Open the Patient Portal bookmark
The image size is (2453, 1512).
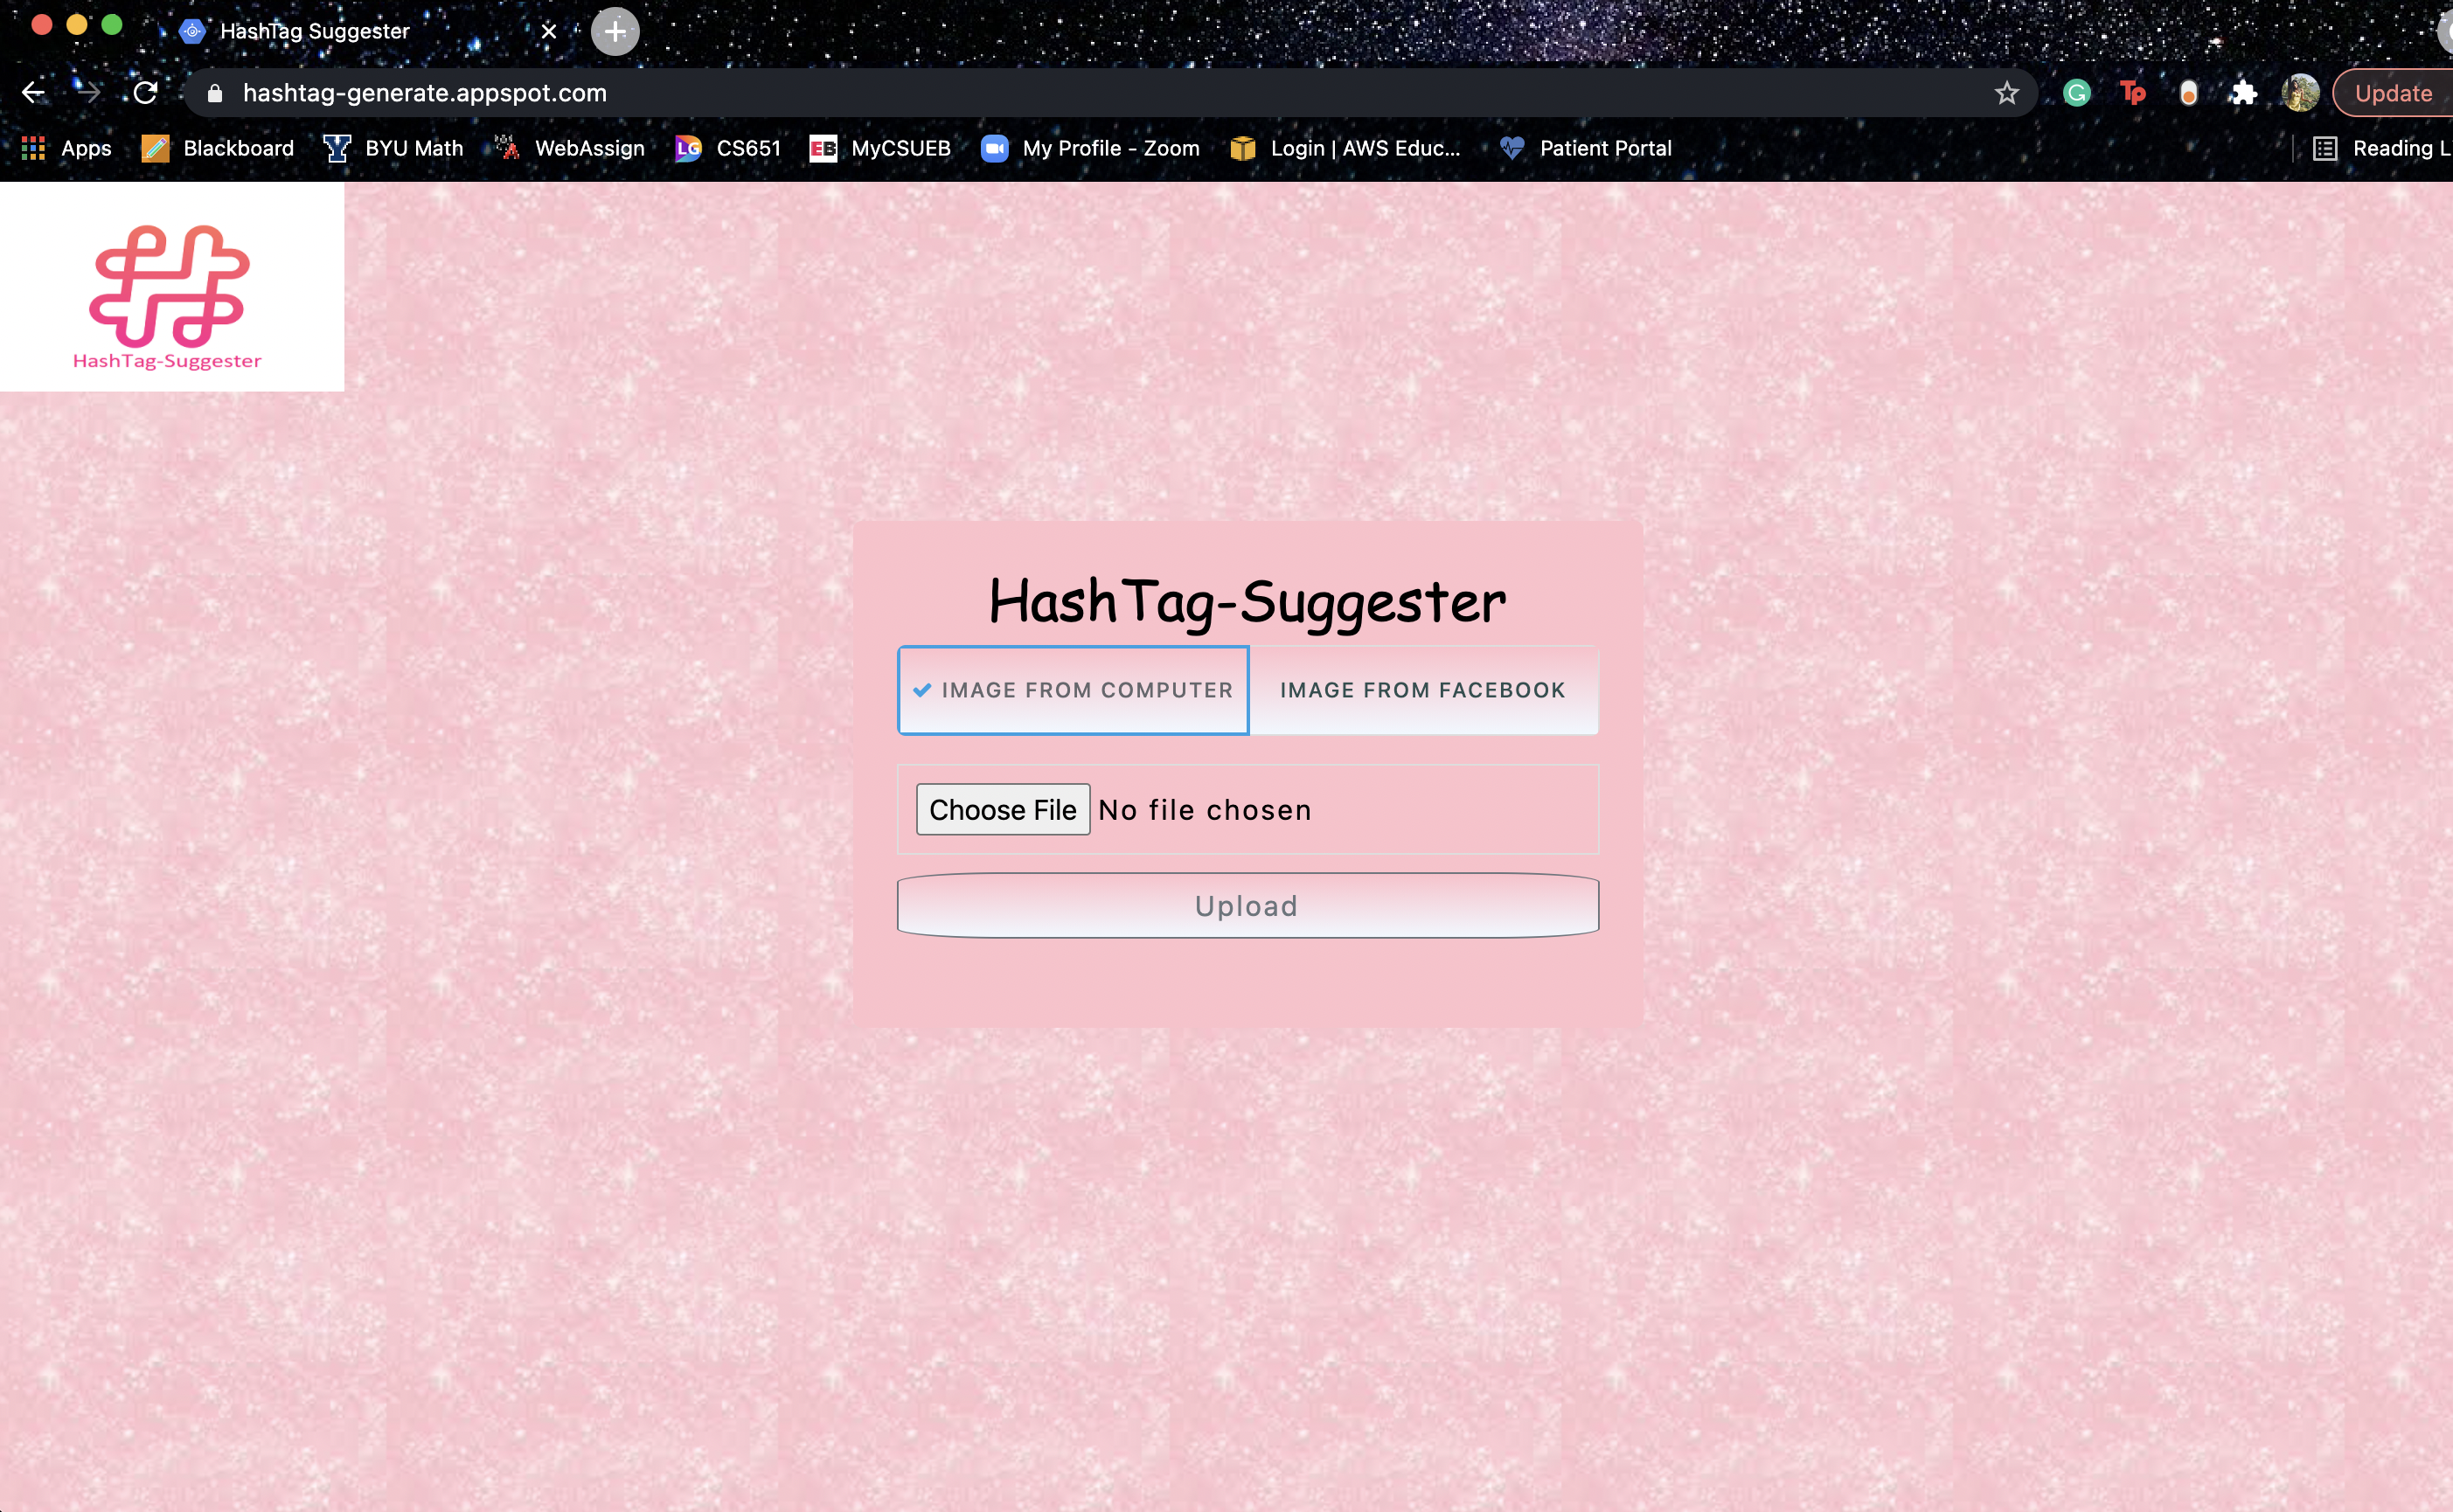[1585, 148]
